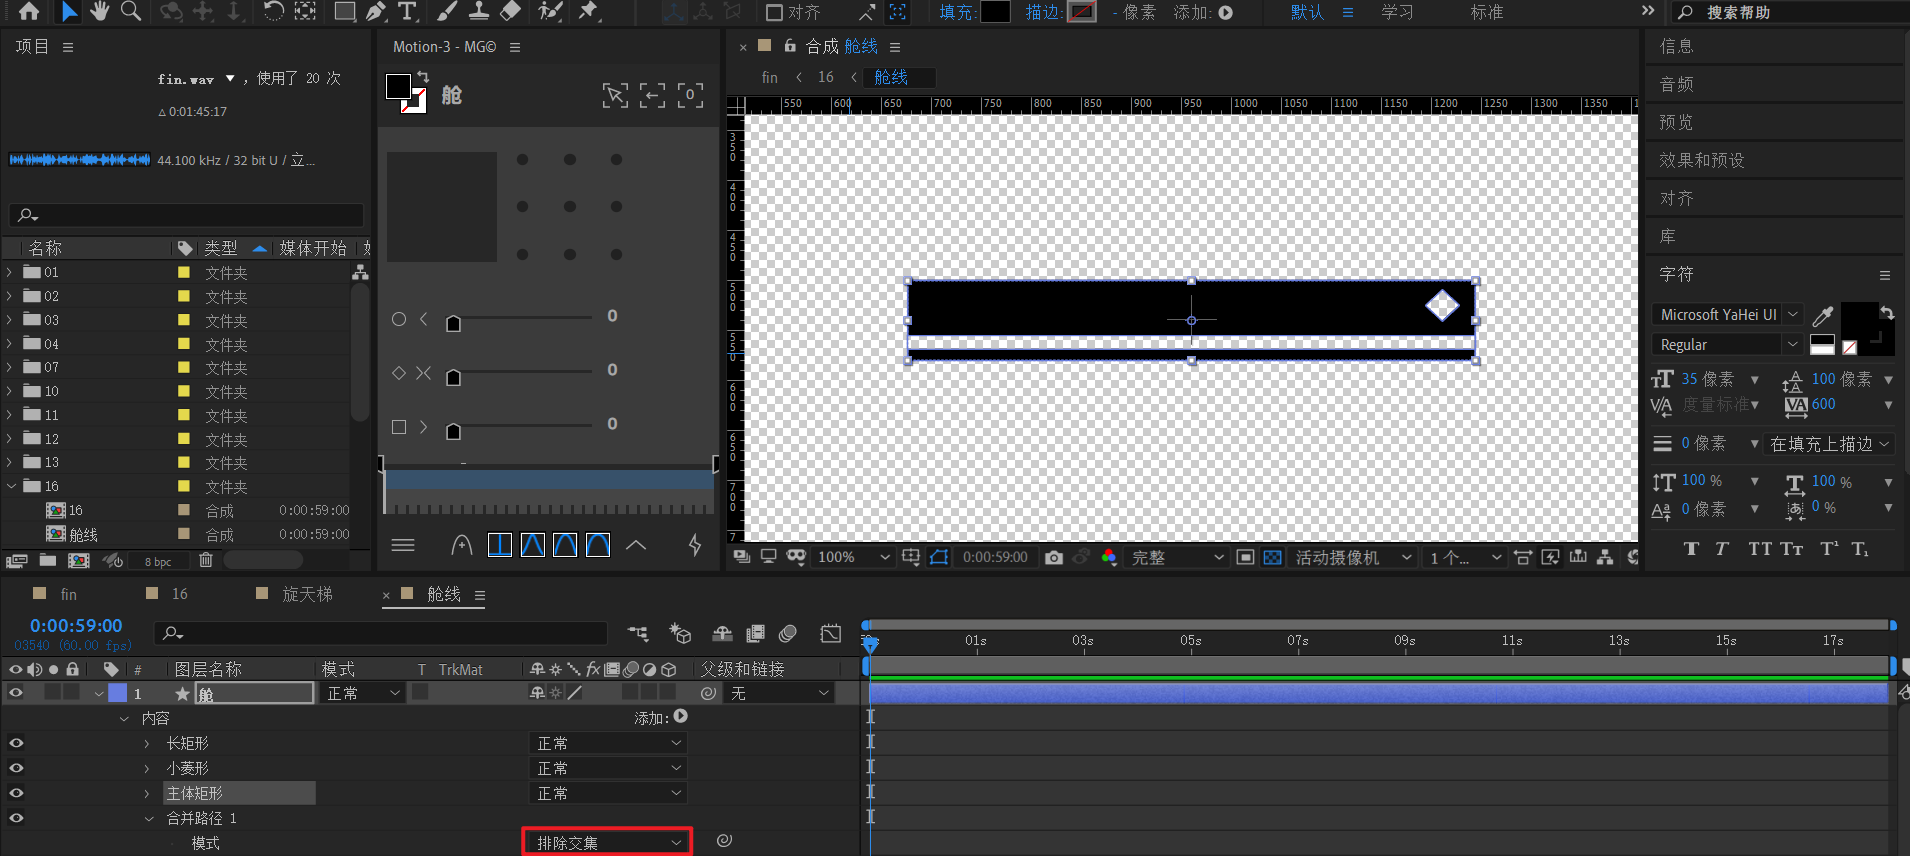Open the Regular font style dropdown

1727,344
